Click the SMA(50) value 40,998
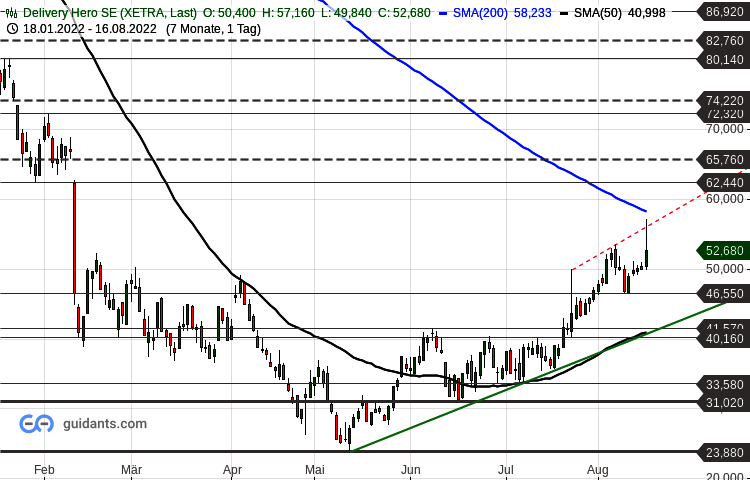This screenshot has width=750, height=480. [x=646, y=13]
